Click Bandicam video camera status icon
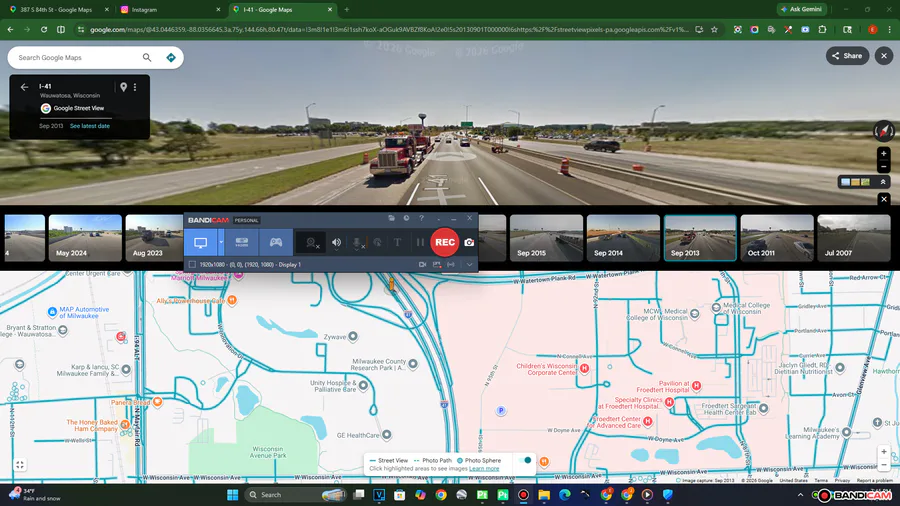Viewport: 900px width, 506px height. pos(422,264)
